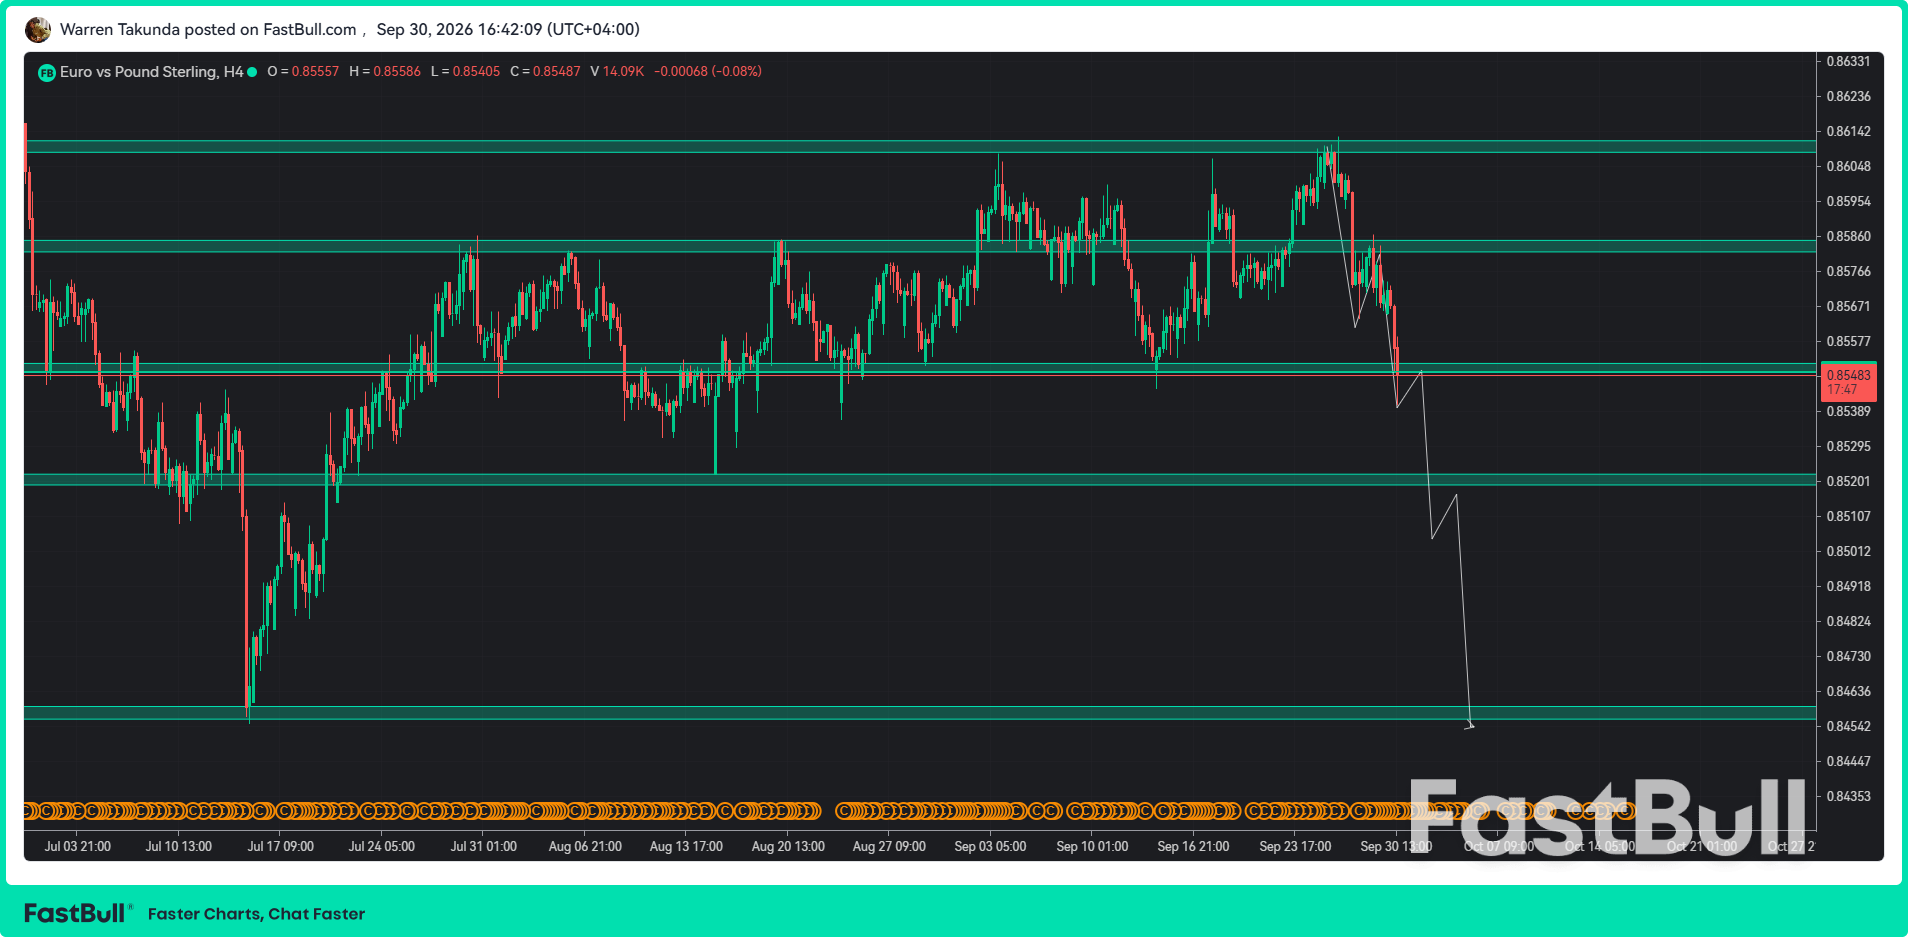Viewport: 1908px width, 937px height.
Task: Open the 'Warren Takunda posted on FastBull.com' text
Action: point(208,30)
